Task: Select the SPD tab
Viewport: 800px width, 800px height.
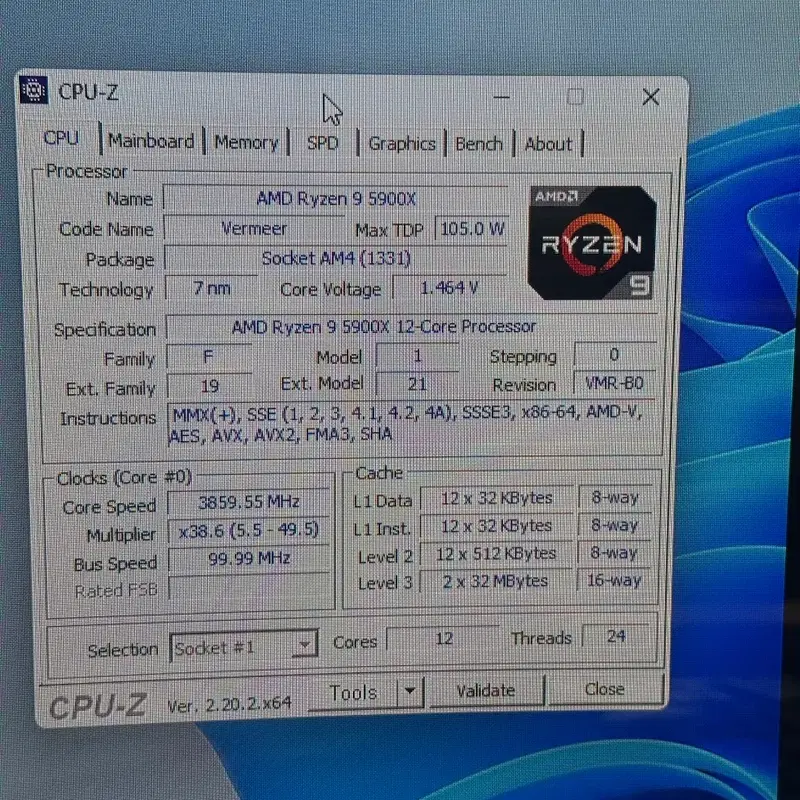Action: 322,143
